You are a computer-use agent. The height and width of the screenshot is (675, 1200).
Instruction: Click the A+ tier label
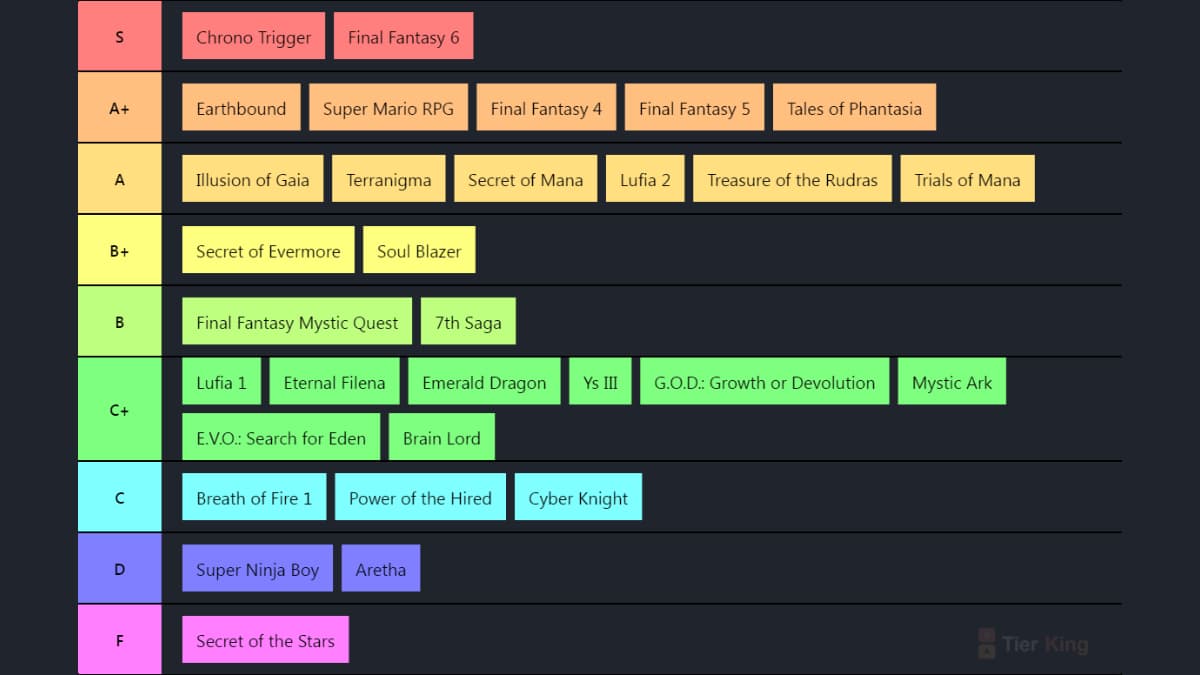[120, 107]
